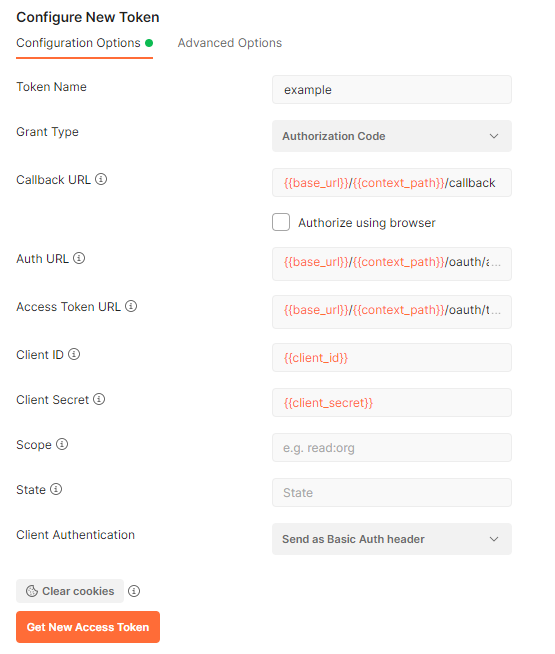Viewport: 555px width, 654px height.
Task: Click into the State input field
Action: [x=392, y=493]
